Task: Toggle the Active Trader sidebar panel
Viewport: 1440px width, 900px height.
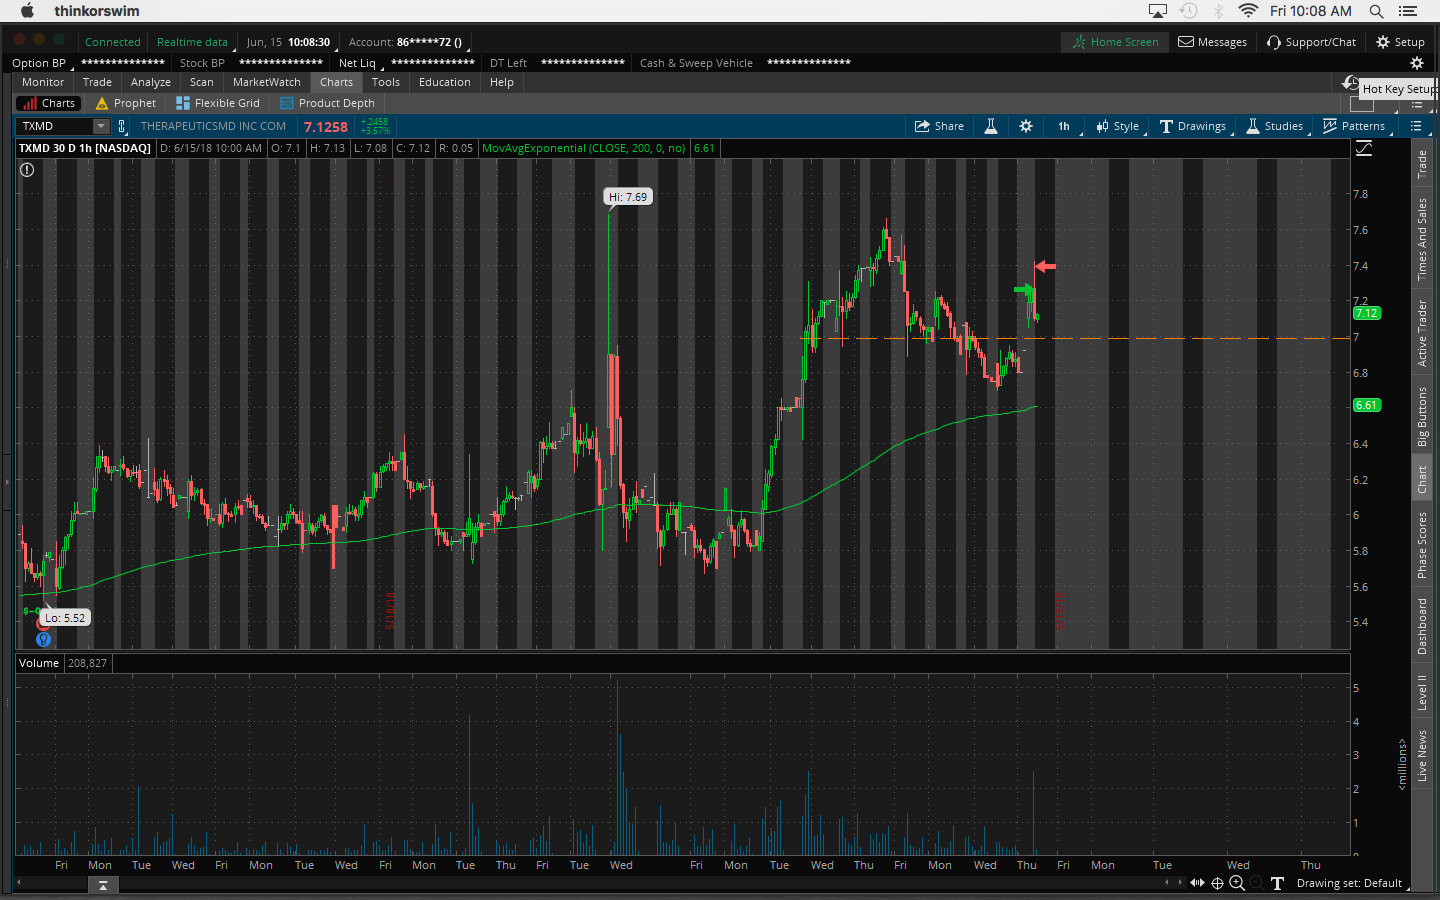Action: pyautogui.click(x=1421, y=333)
